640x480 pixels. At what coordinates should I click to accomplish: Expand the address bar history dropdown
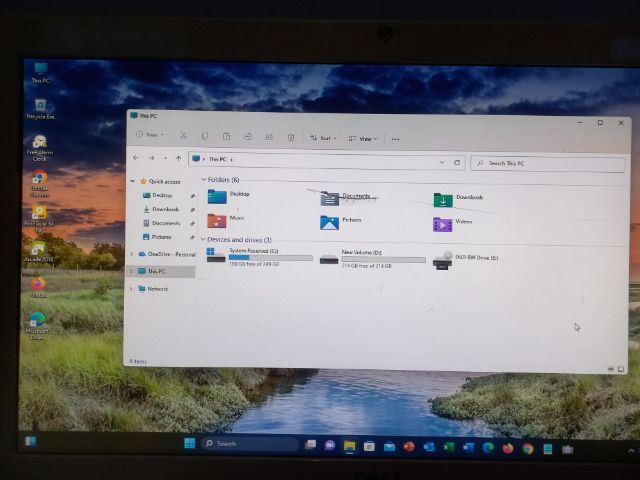pyautogui.click(x=442, y=162)
